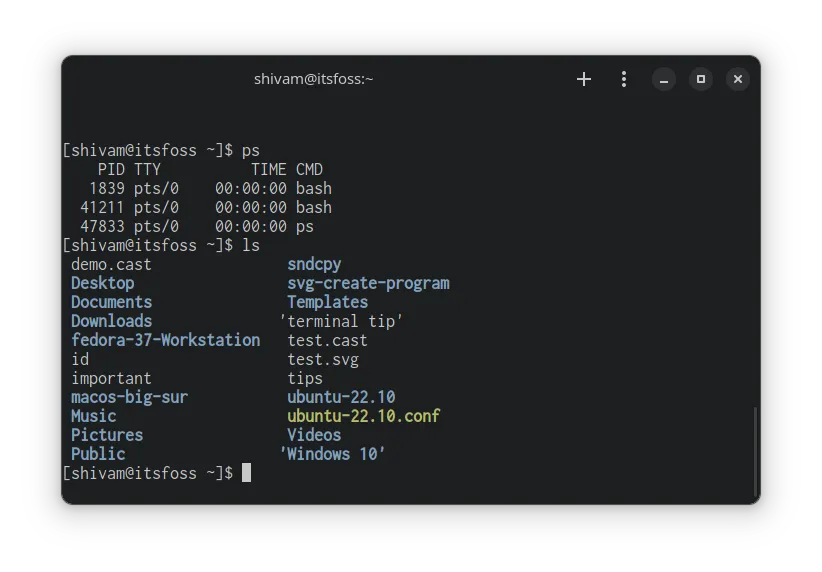822x572 pixels.
Task: Click the Templates directory name
Action: pyautogui.click(x=327, y=302)
